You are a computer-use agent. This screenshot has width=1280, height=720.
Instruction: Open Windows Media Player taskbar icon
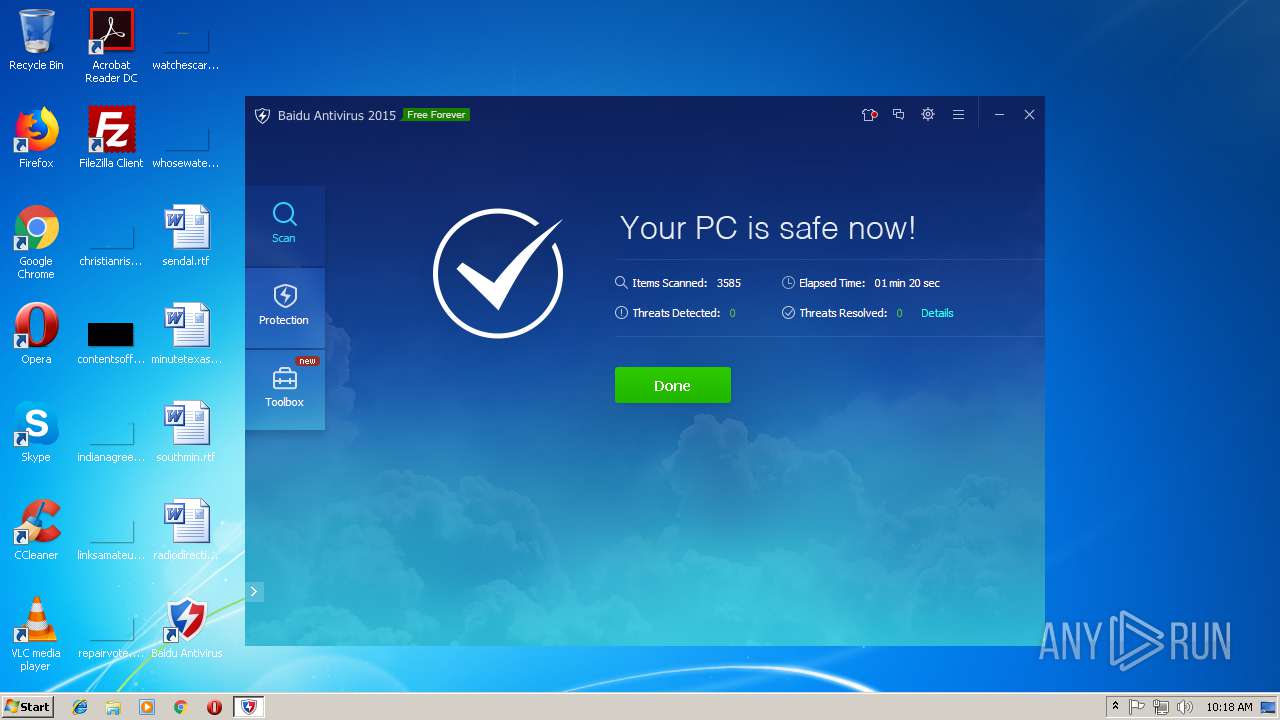pyautogui.click(x=147, y=707)
